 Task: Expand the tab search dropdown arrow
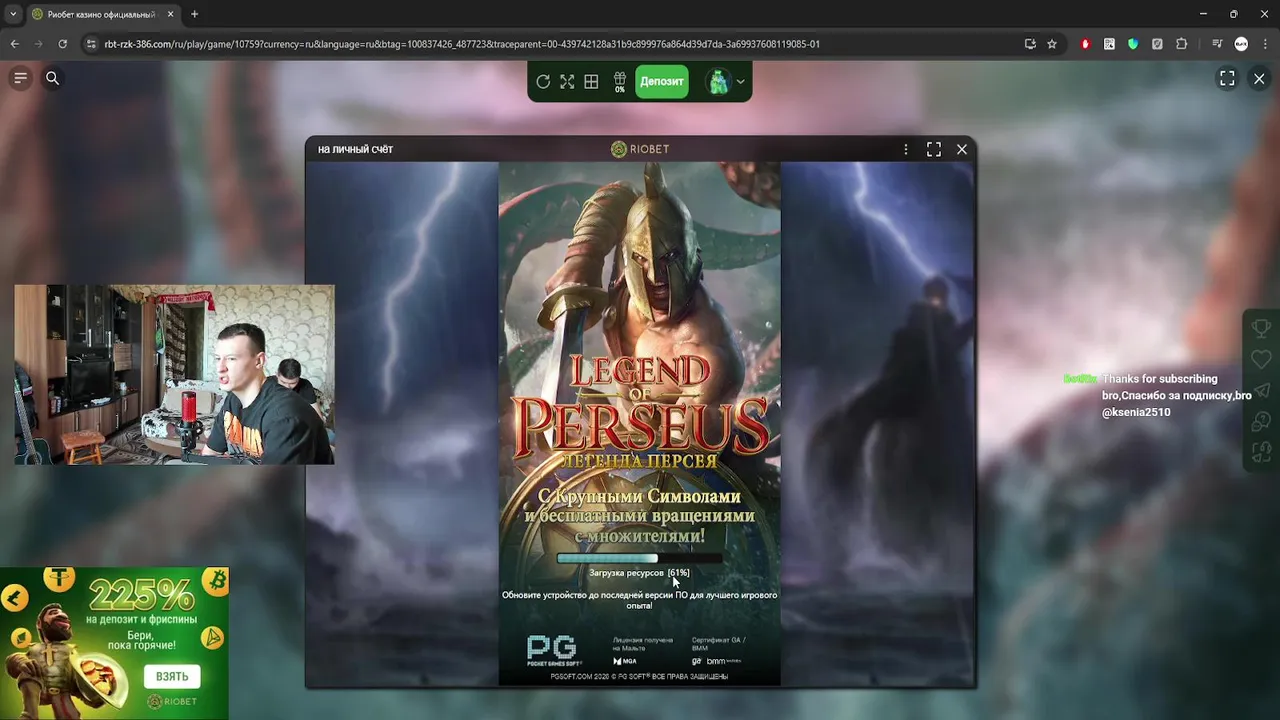12,14
